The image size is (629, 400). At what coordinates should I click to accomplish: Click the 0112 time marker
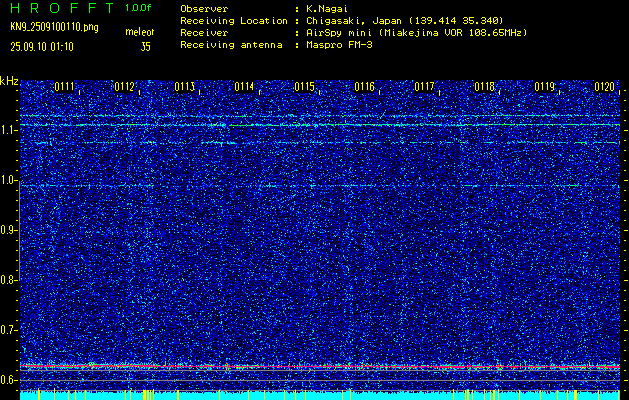(124, 87)
